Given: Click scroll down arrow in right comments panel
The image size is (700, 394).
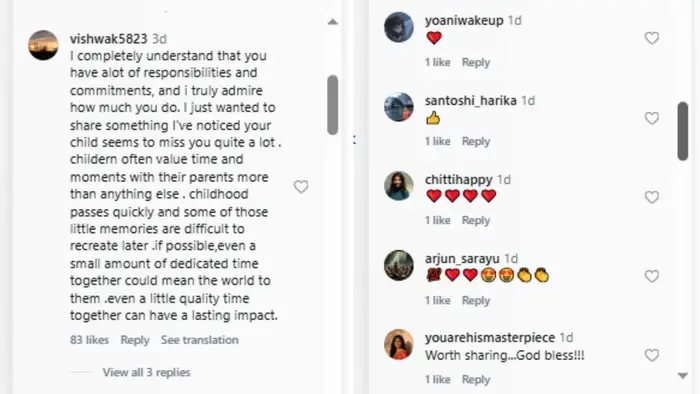Looking at the screenshot, I should click(x=683, y=376).
